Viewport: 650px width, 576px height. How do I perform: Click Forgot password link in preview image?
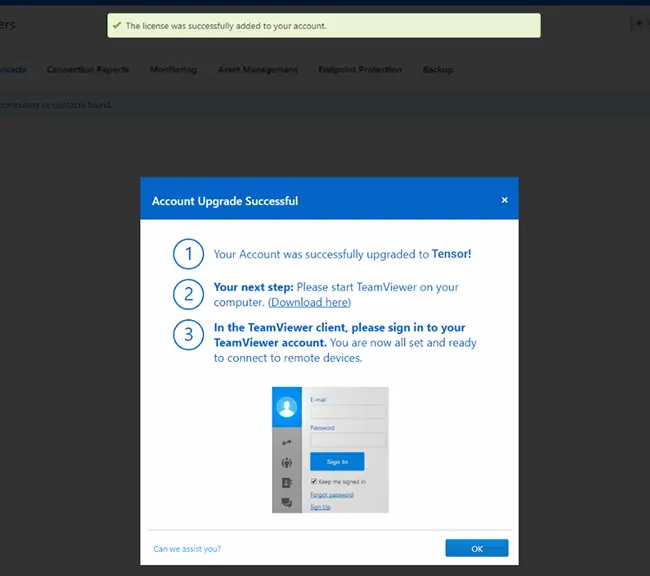pos(332,495)
